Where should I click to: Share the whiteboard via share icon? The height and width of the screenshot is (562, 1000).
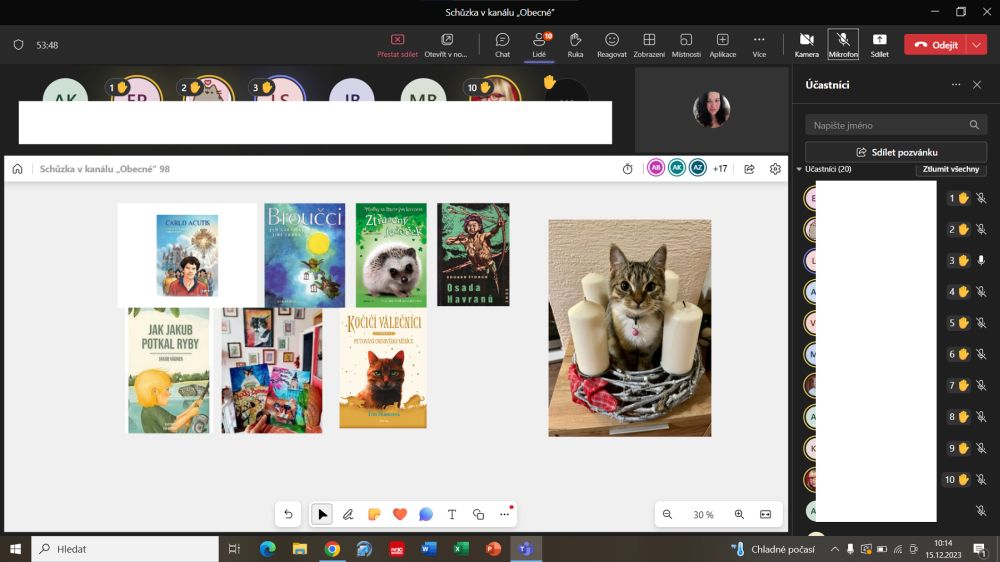coord(749,169)
